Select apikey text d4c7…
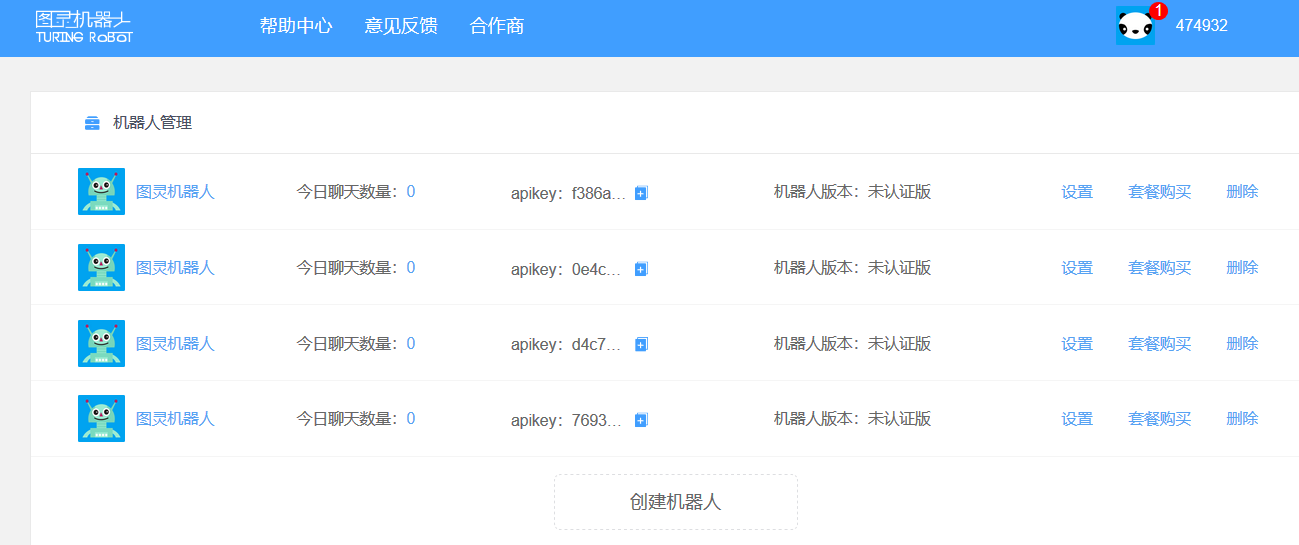 (597, 345)
